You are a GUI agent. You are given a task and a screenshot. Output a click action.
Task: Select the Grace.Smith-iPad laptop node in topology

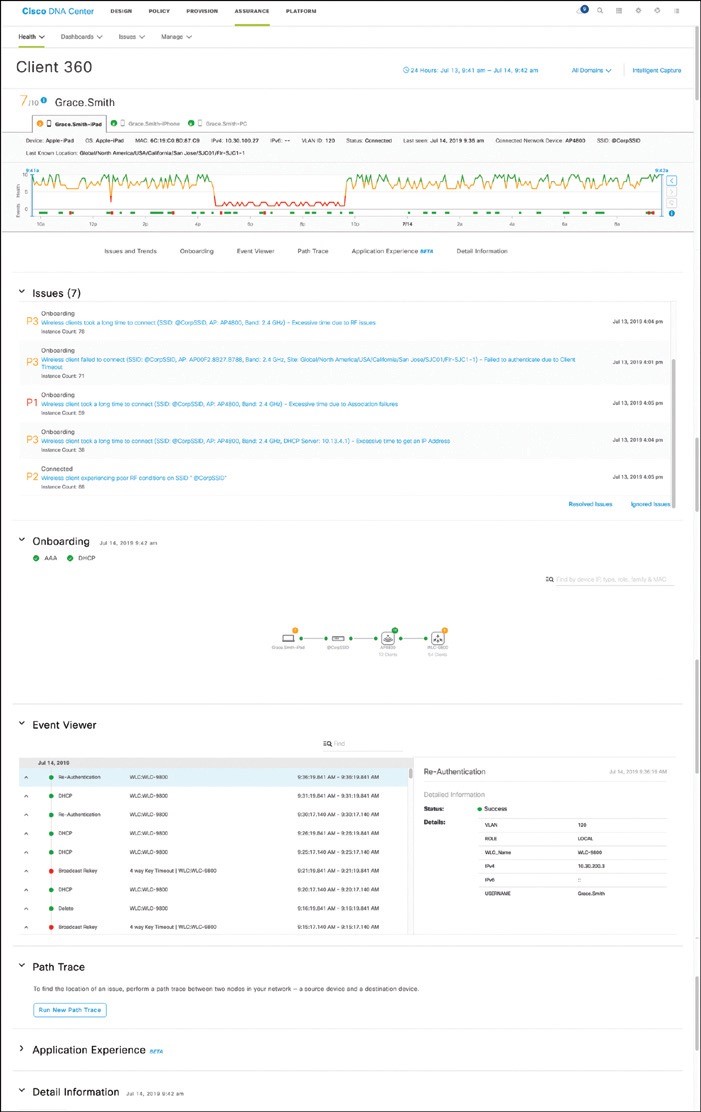click(x=288, y=638)
